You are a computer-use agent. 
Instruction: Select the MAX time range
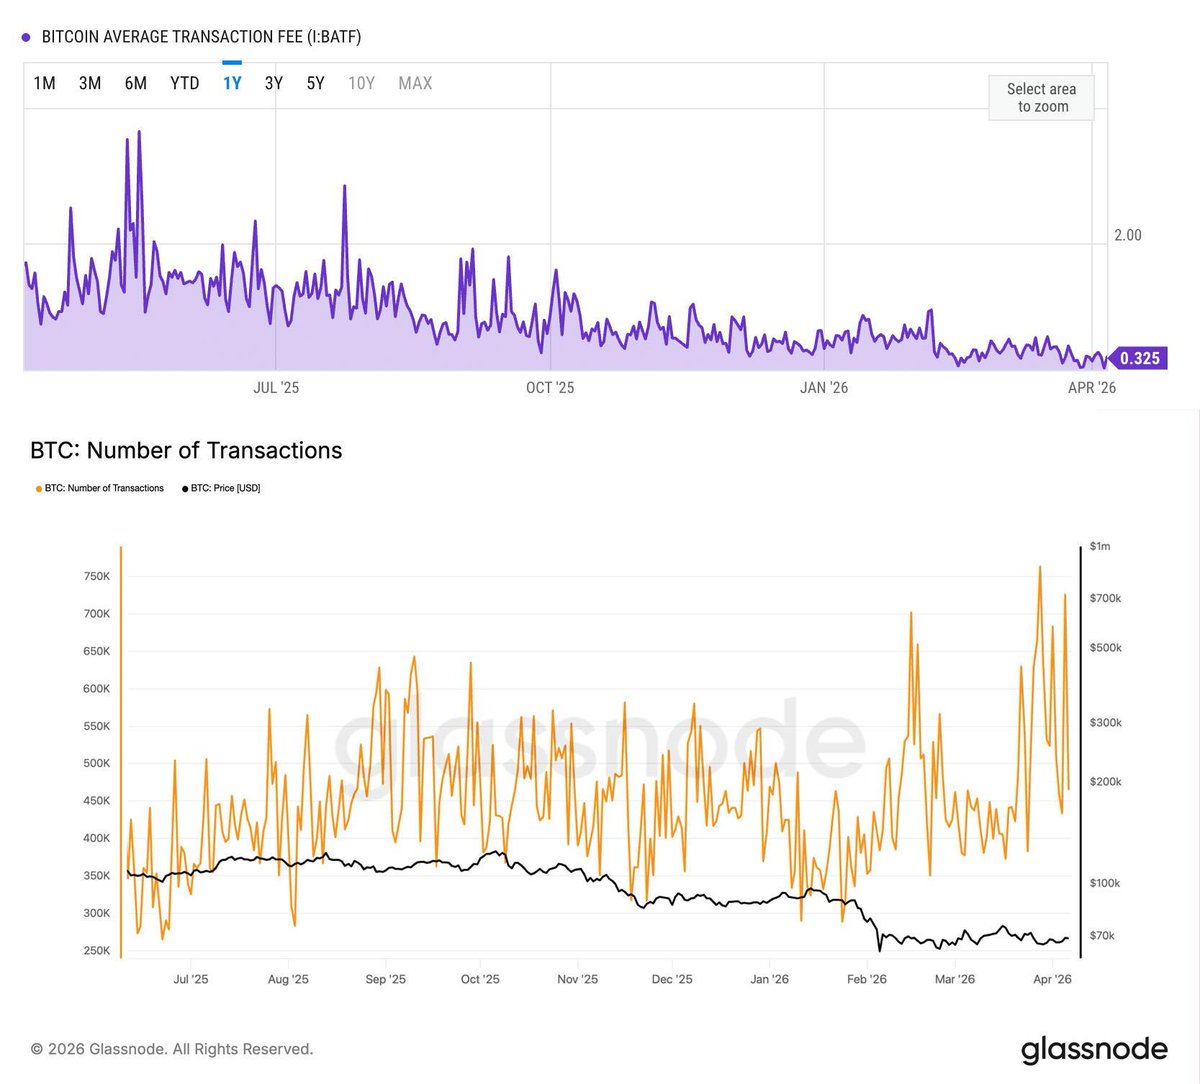click(415, 83)
